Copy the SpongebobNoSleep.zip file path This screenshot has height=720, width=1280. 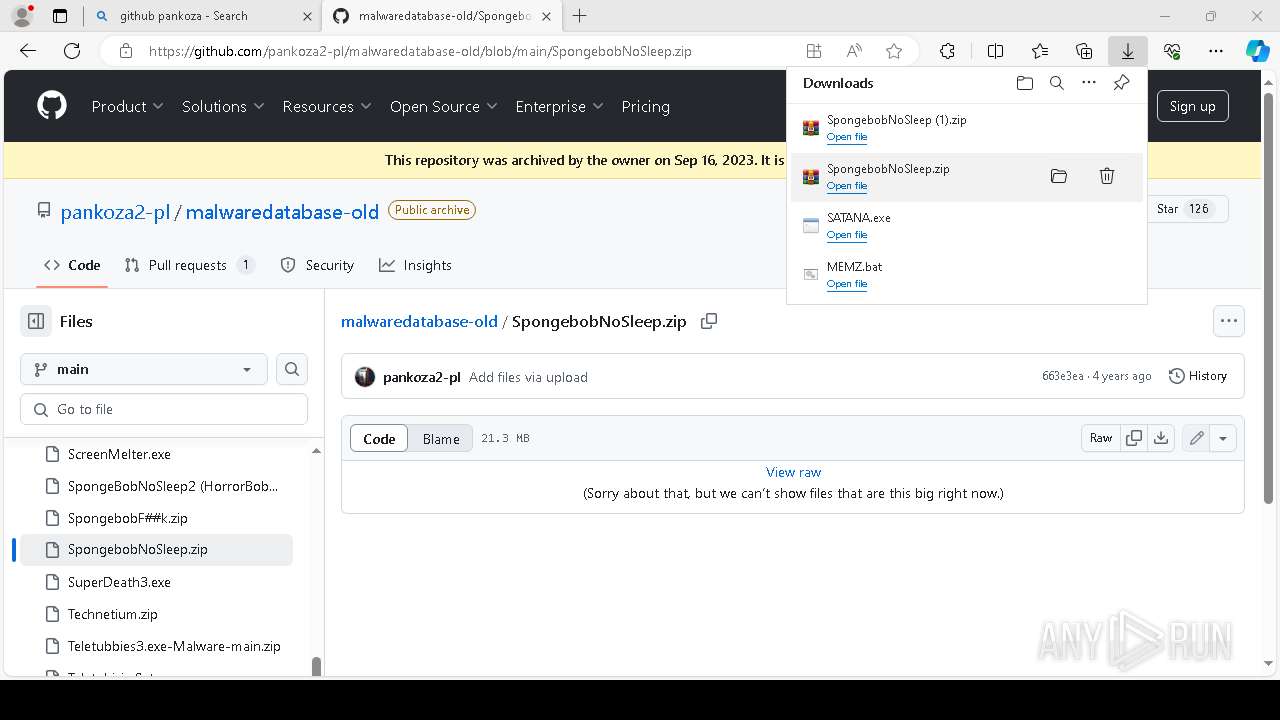(x=709, y=321)
